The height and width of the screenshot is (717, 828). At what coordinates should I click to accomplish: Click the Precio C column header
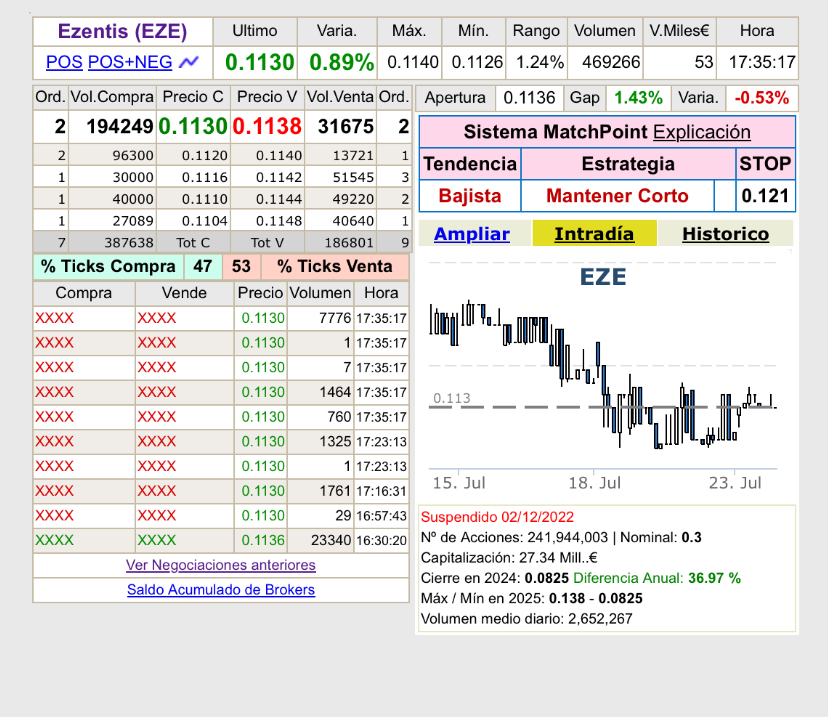193,97
